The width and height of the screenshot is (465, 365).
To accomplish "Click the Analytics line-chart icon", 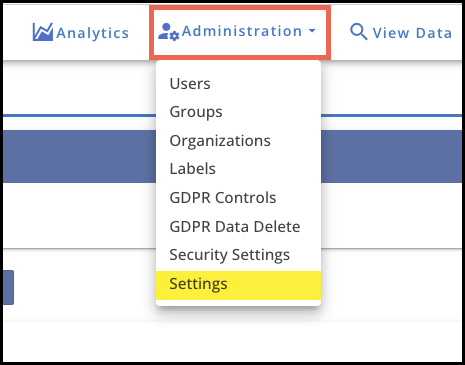I will click(x=43, y=32).
